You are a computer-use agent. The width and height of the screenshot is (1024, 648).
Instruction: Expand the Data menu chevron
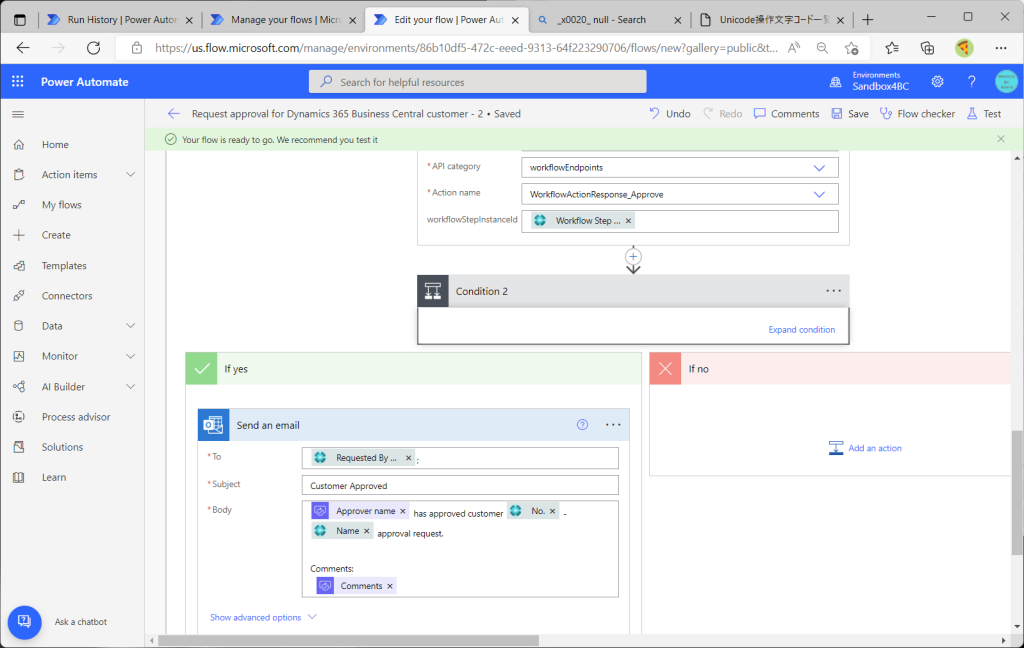click(x=131, y=325)
